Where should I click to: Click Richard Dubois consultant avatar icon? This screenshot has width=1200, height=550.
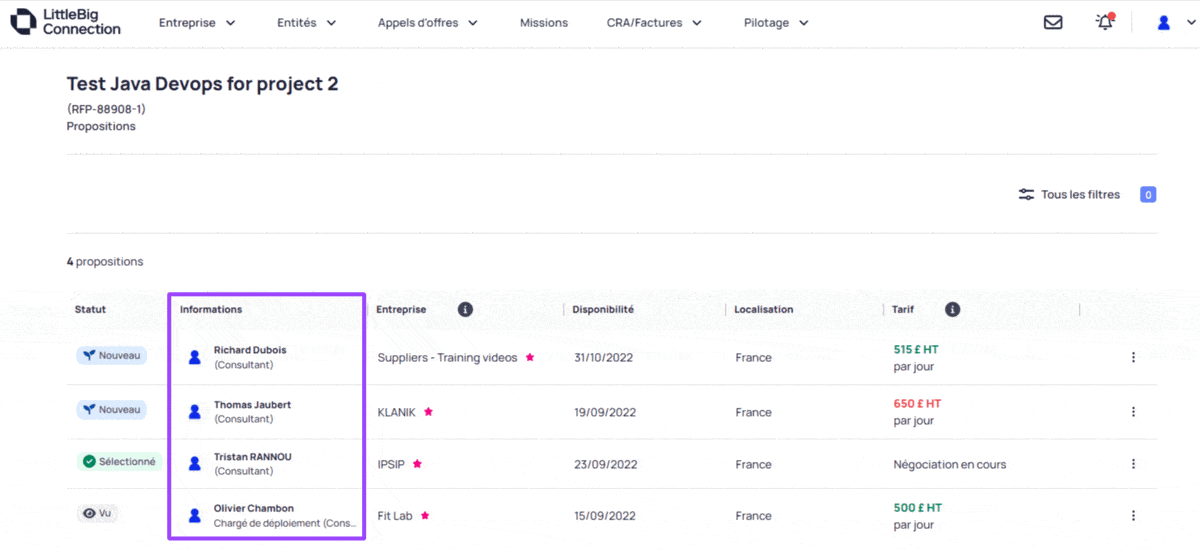tap(195, 357)
